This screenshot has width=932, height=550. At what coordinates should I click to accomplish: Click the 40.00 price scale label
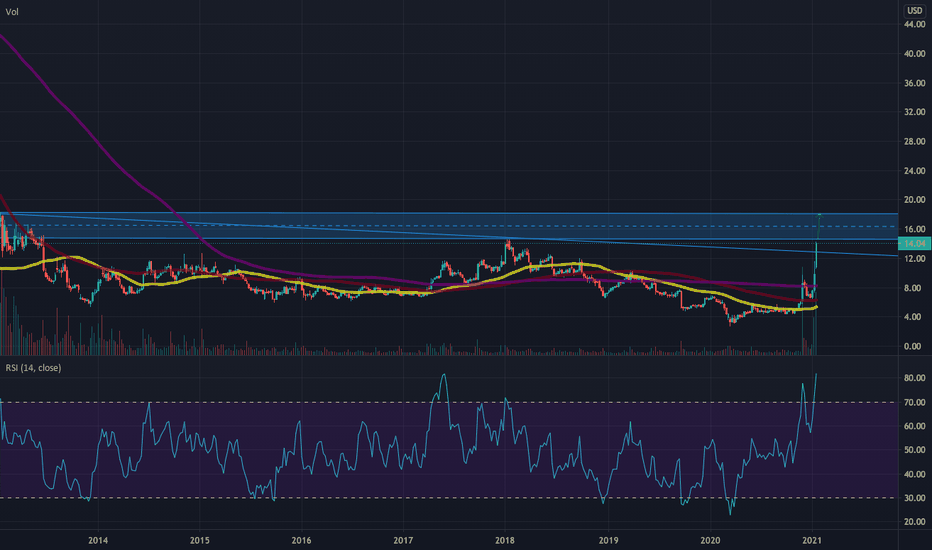[x=914, y=54]
